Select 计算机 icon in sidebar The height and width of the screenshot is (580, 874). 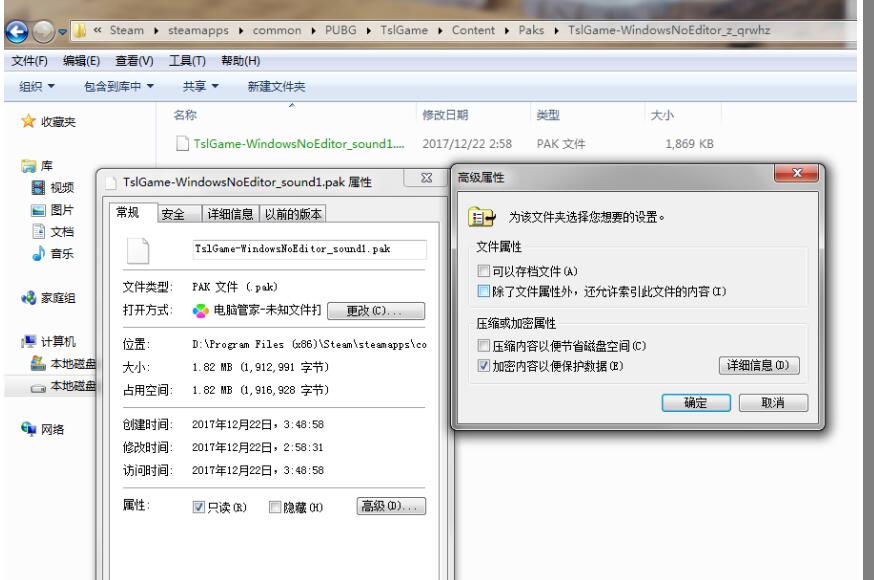click(x=28, y=341)
